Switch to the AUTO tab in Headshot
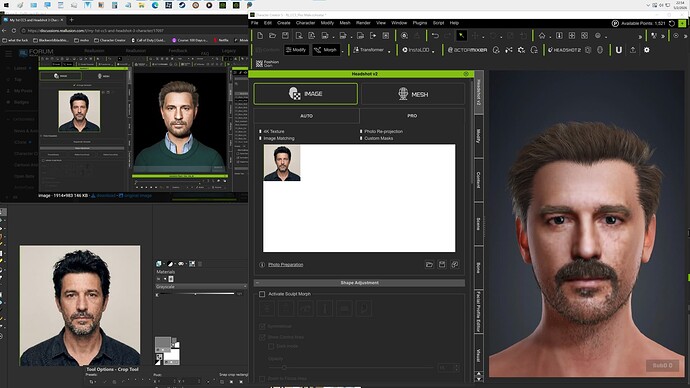Screen dimensions: 690x388 coord(306,116)
